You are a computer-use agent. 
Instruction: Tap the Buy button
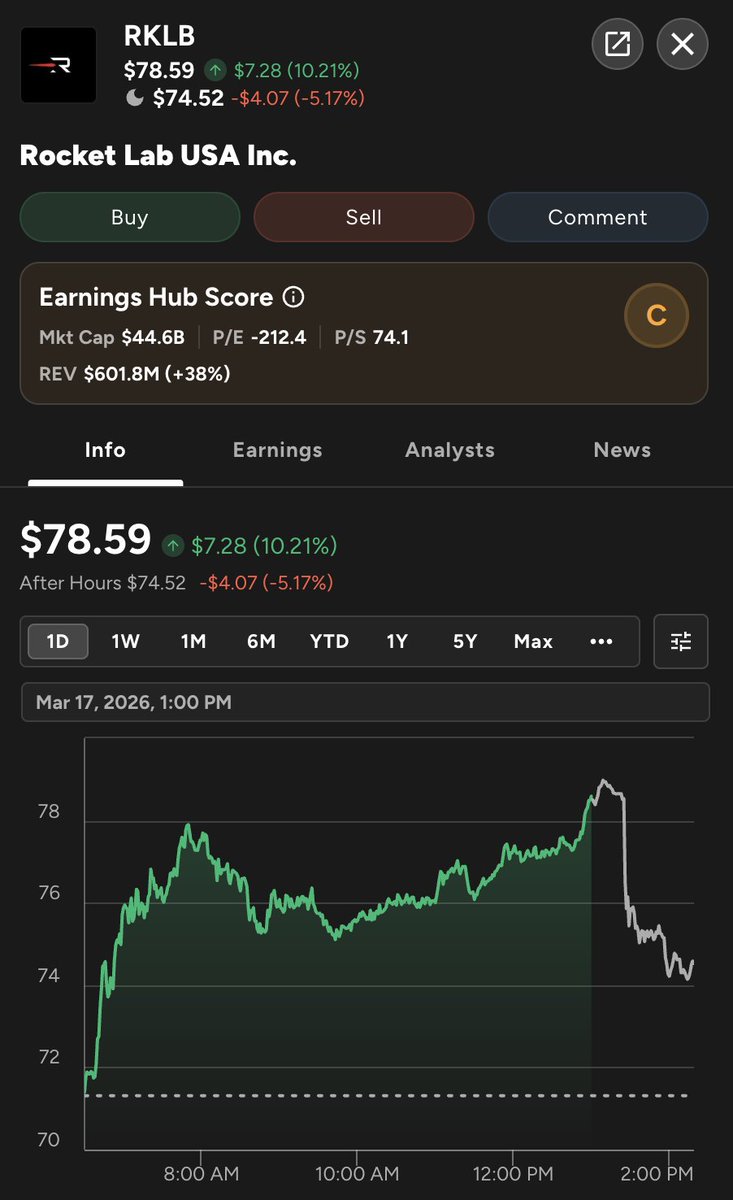coord(130,217)
